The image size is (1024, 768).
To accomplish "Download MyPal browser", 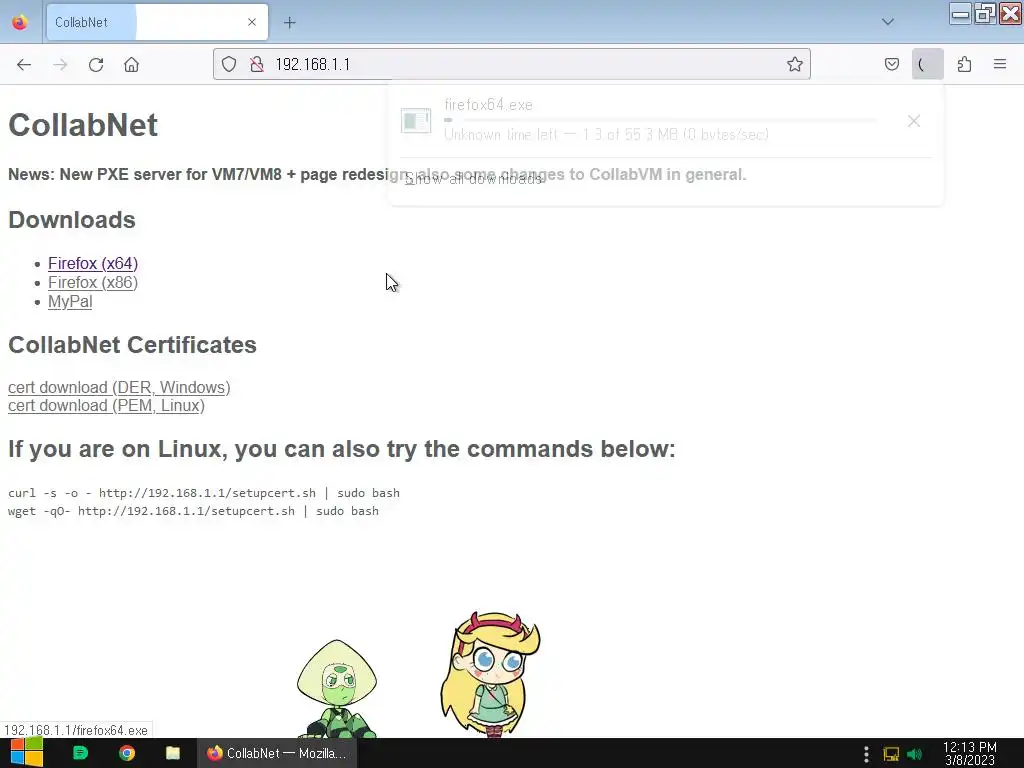I will [70, 302].
